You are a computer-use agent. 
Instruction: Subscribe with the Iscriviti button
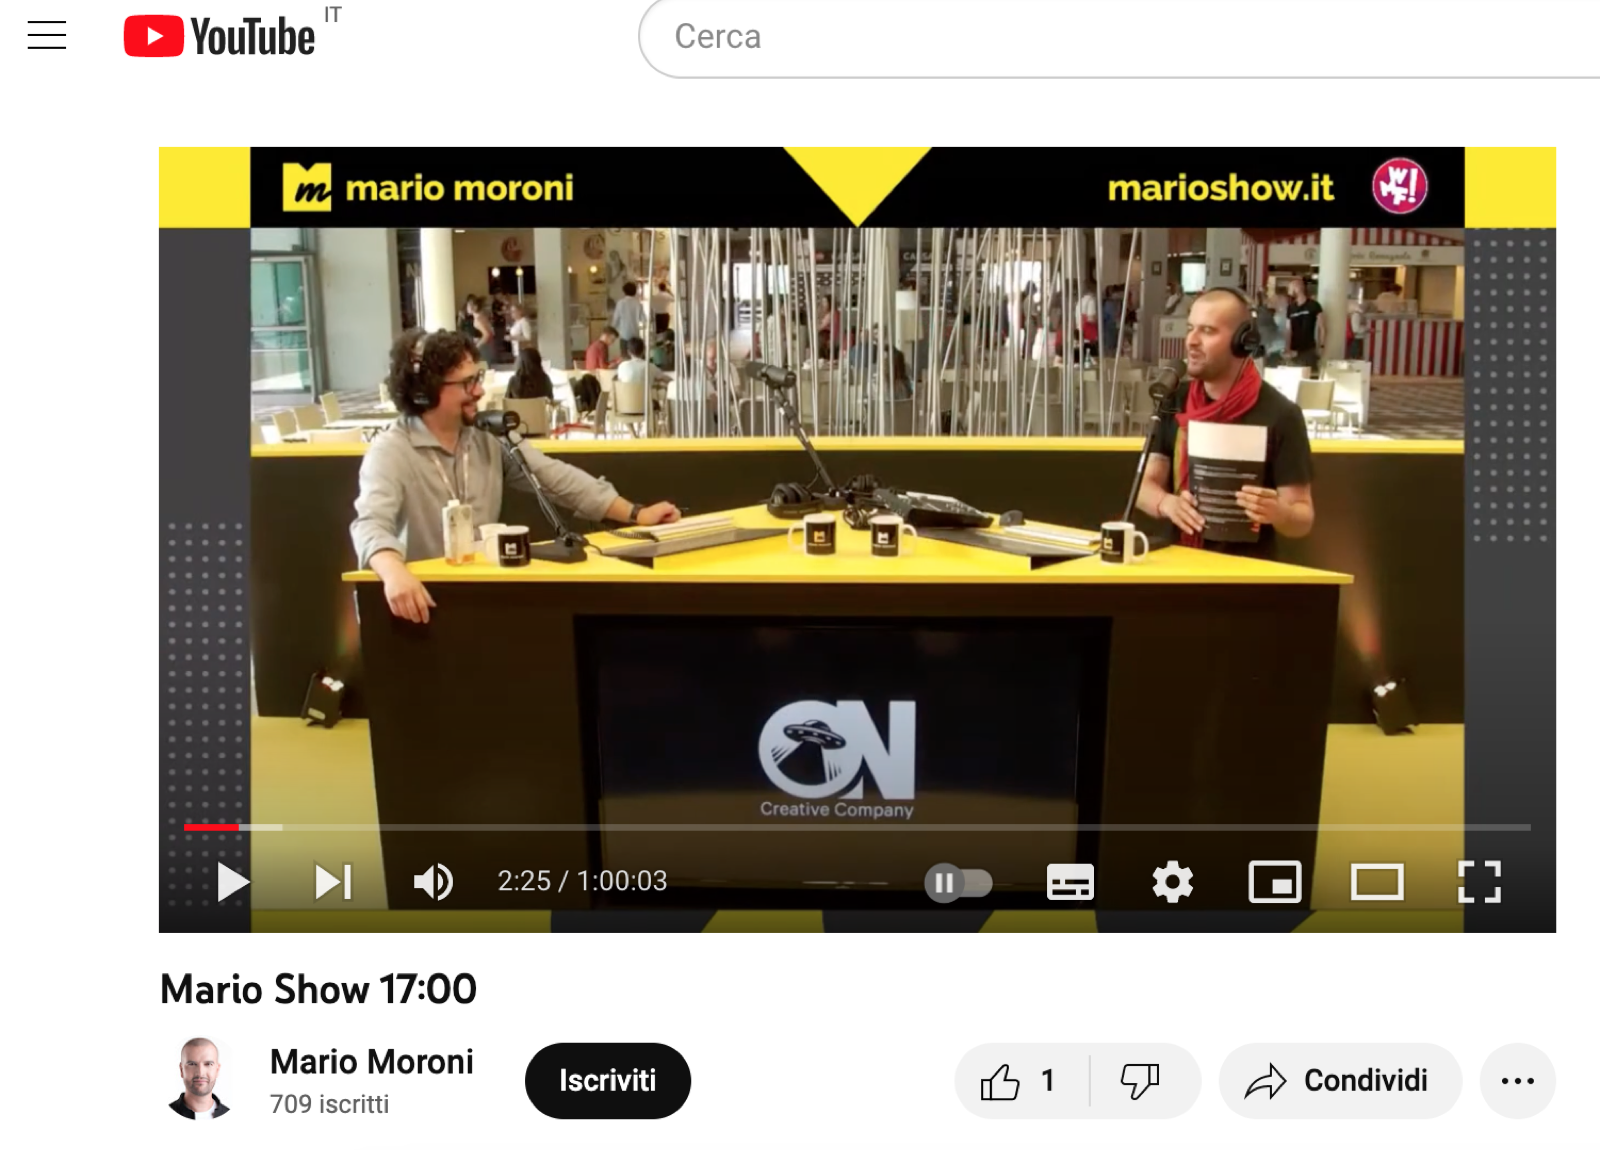pyautogui.click(x=608, y=1081)
